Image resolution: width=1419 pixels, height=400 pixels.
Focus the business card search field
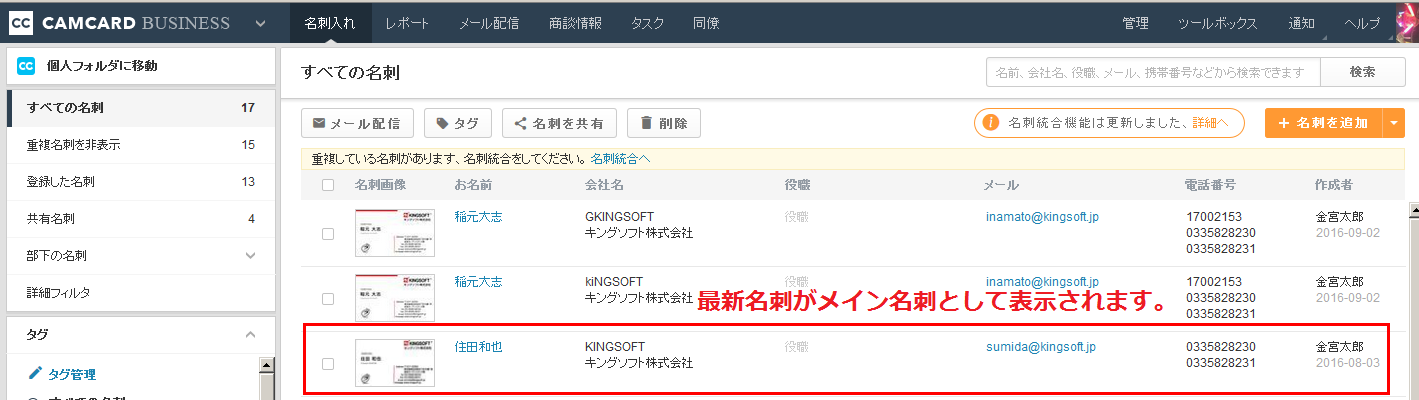1153,72
